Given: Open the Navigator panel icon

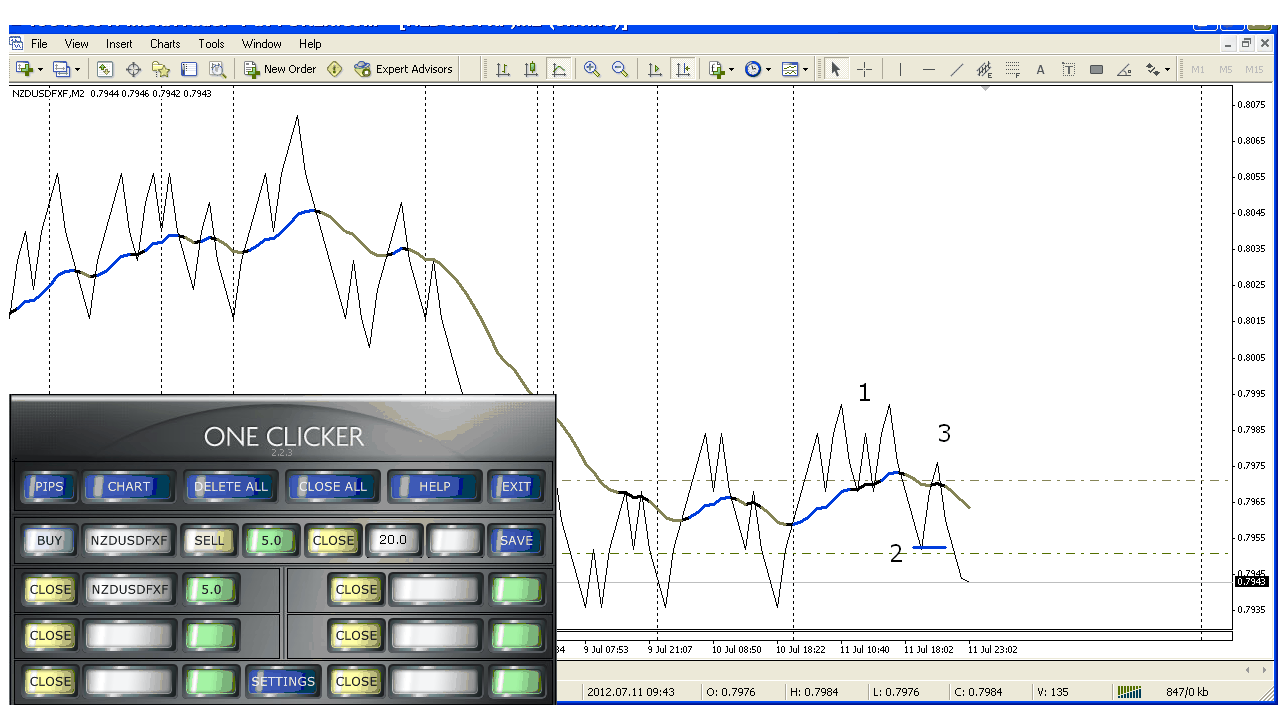Looking at the screenshot, I should pos(161,69).
